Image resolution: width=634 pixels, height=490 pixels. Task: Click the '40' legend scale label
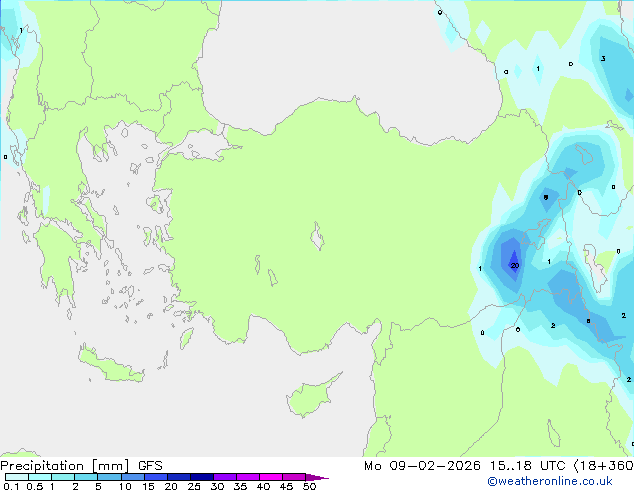coord(263,486)
